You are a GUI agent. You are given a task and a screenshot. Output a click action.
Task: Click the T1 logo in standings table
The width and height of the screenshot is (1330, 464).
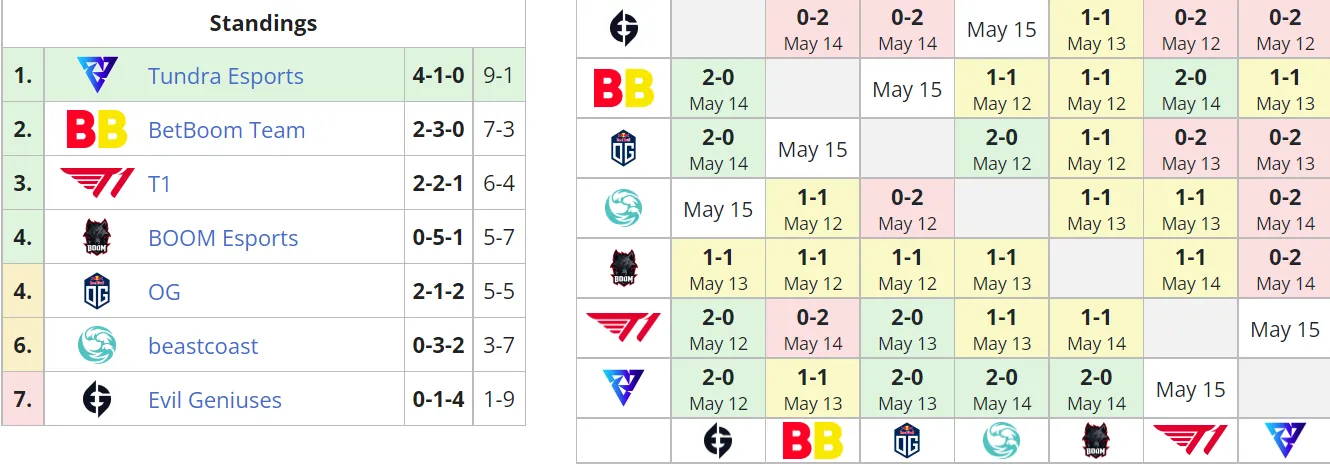97,183
